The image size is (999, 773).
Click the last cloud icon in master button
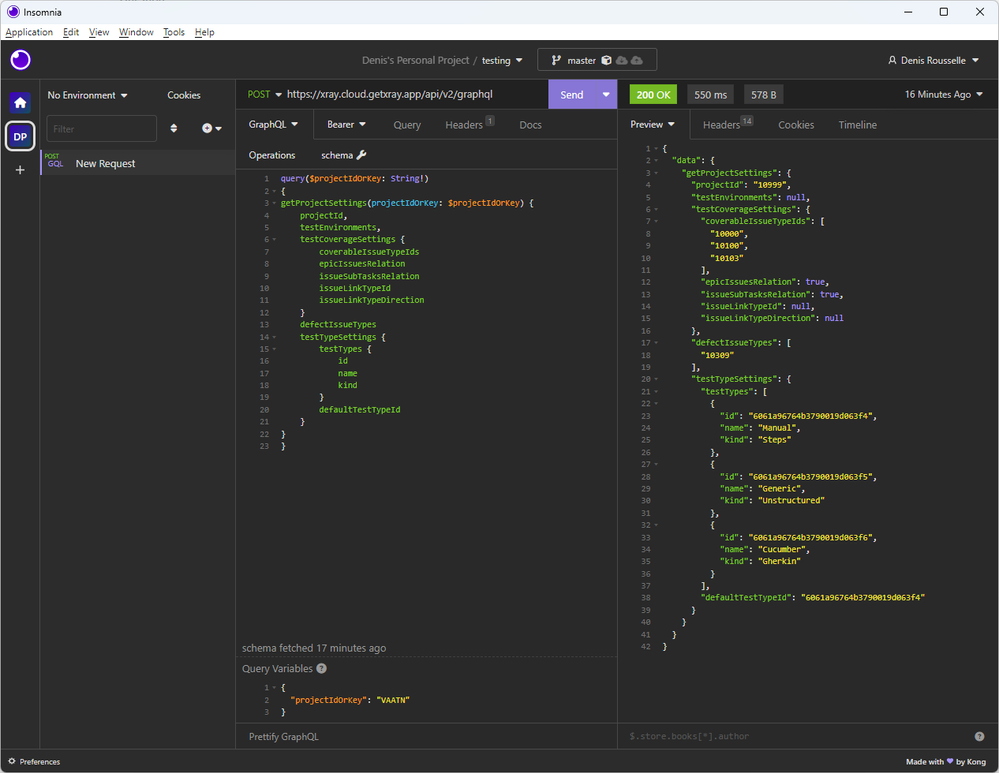tap(636, 60)
